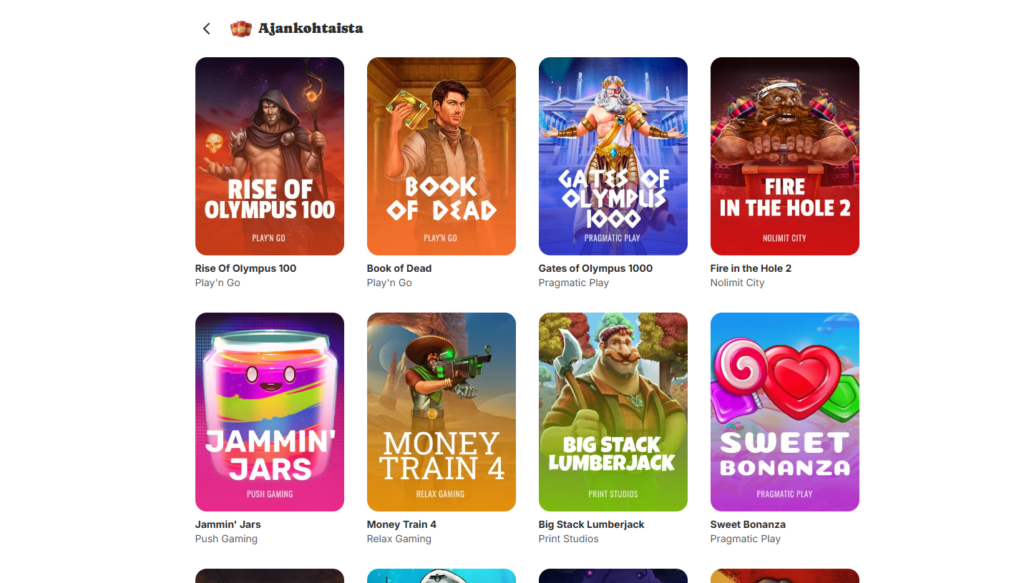Open the Big Stack Lumberjack title link

591,524
